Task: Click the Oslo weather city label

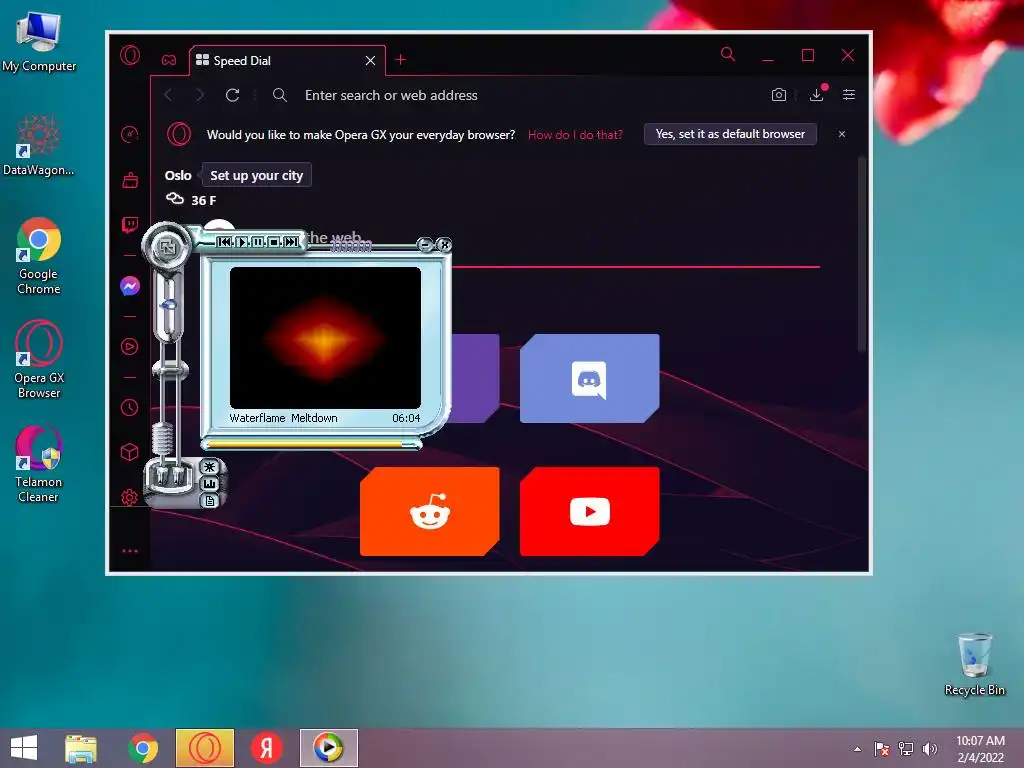Action: 178,176
